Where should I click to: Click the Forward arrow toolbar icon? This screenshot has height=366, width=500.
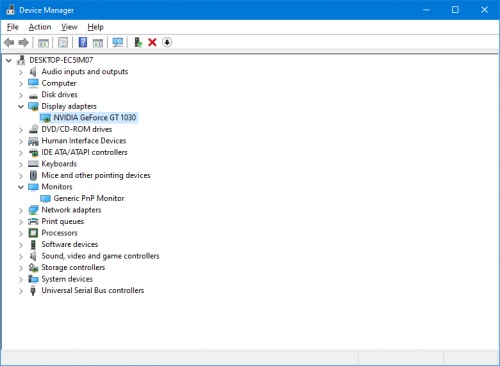(x=23, y=42)
